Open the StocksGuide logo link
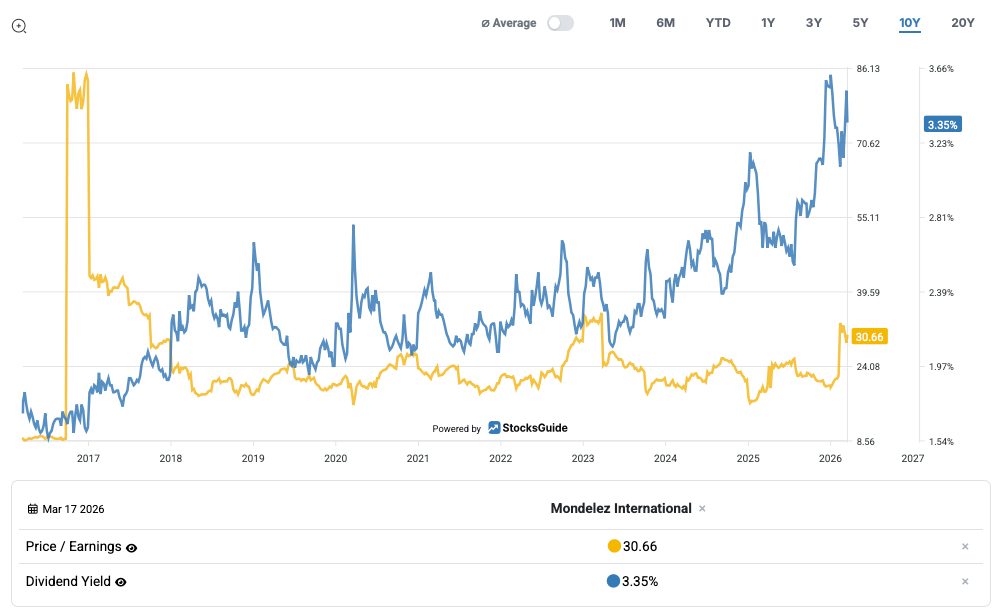Viewport: 996px width, 613px height. [x=528, y=428]
